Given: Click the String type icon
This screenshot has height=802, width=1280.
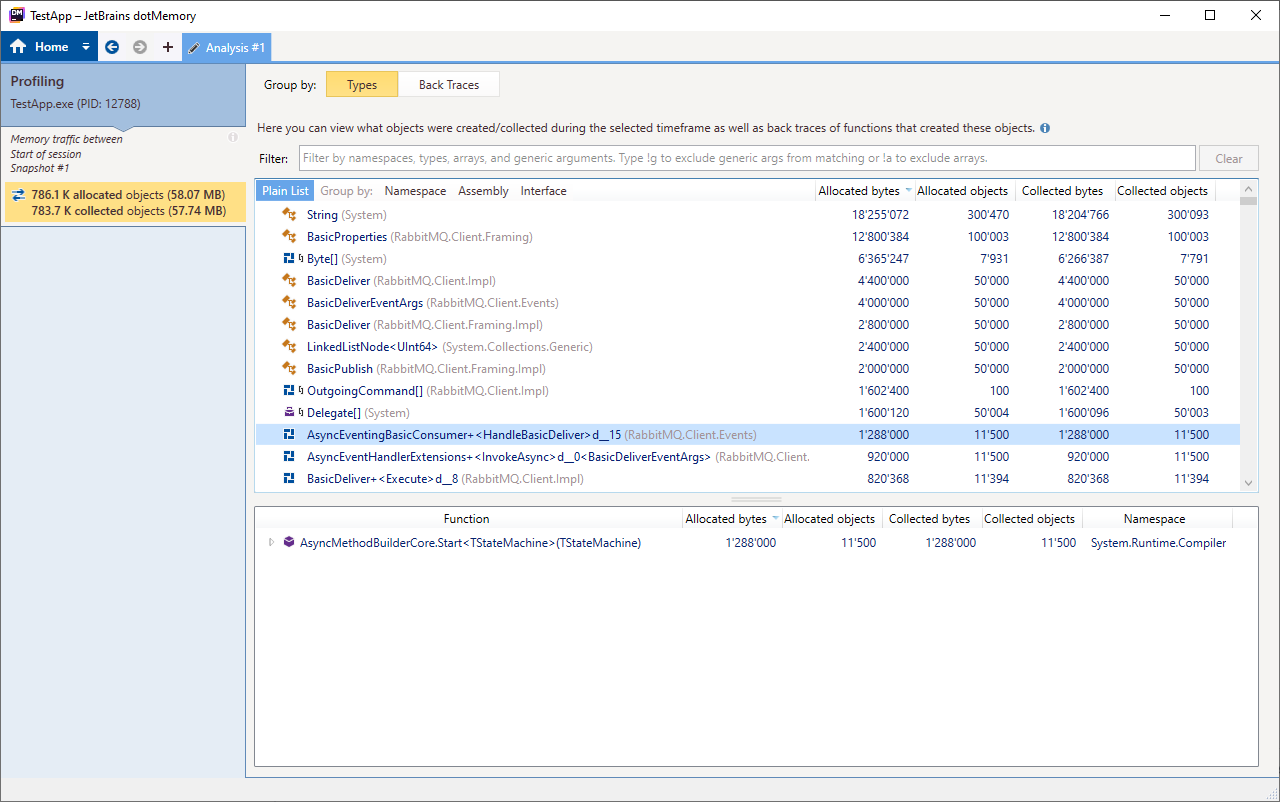Looking at the screenshot, I should (x=289, y=215).
